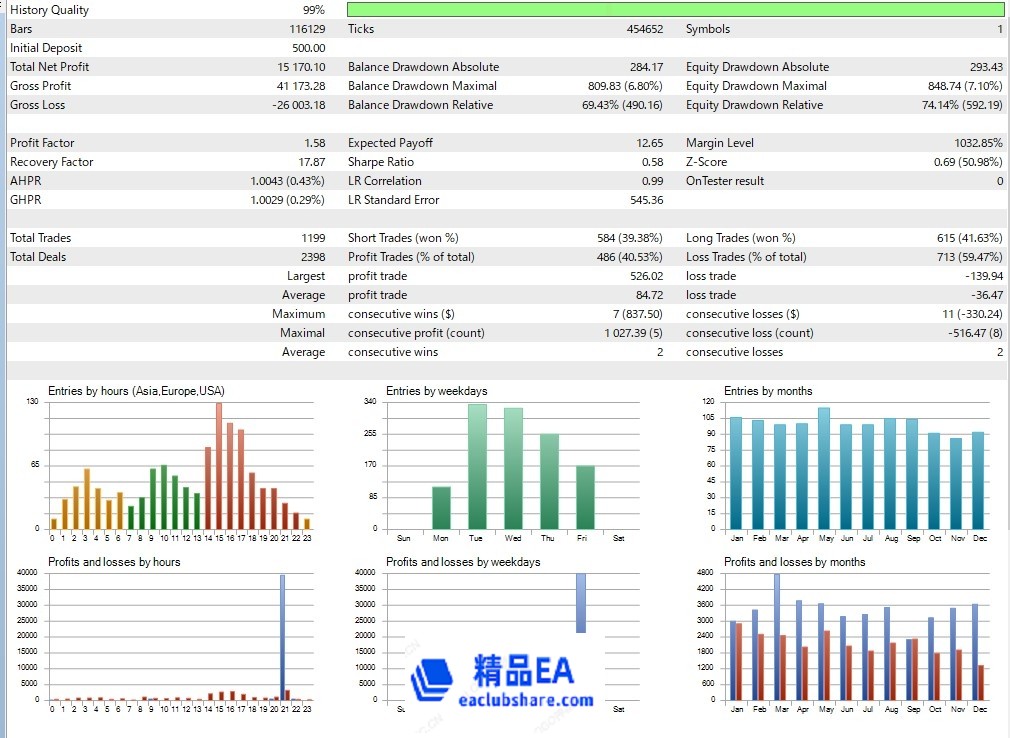
Task: Click the tall blue hour-21 profit bar
Action: coord(282,637)
